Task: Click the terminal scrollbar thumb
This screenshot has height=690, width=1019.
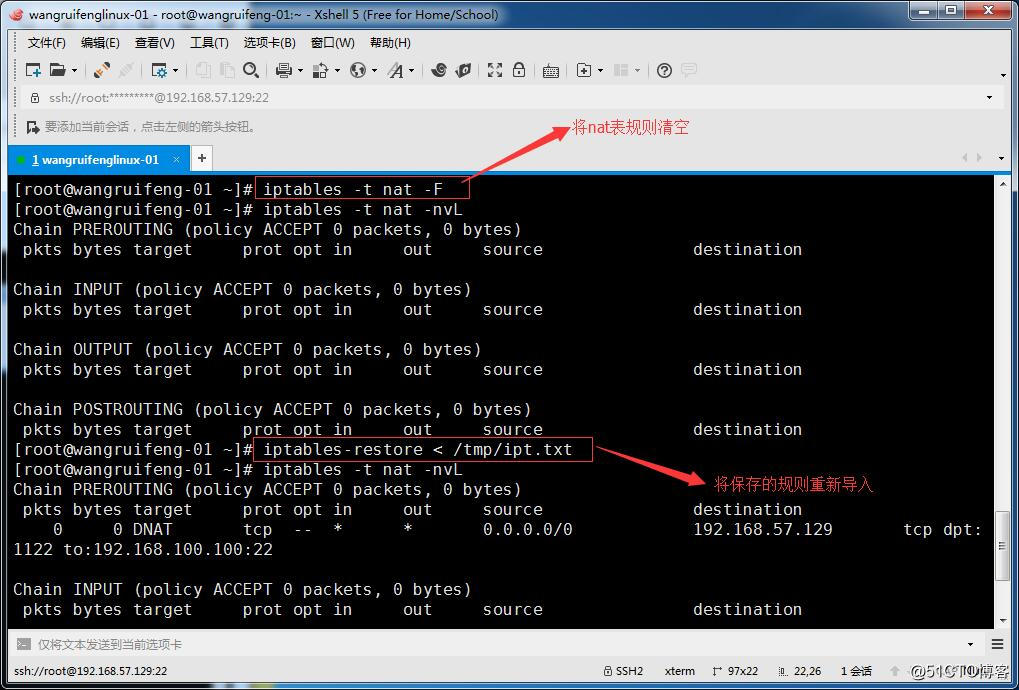Action: tap(1002, 544)
